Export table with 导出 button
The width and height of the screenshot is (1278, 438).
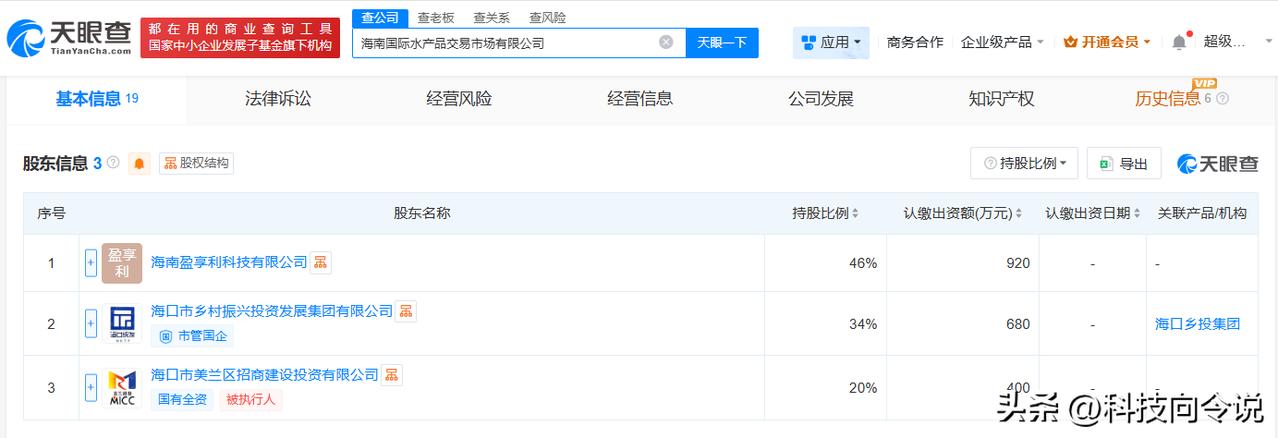click(1124, 163)
